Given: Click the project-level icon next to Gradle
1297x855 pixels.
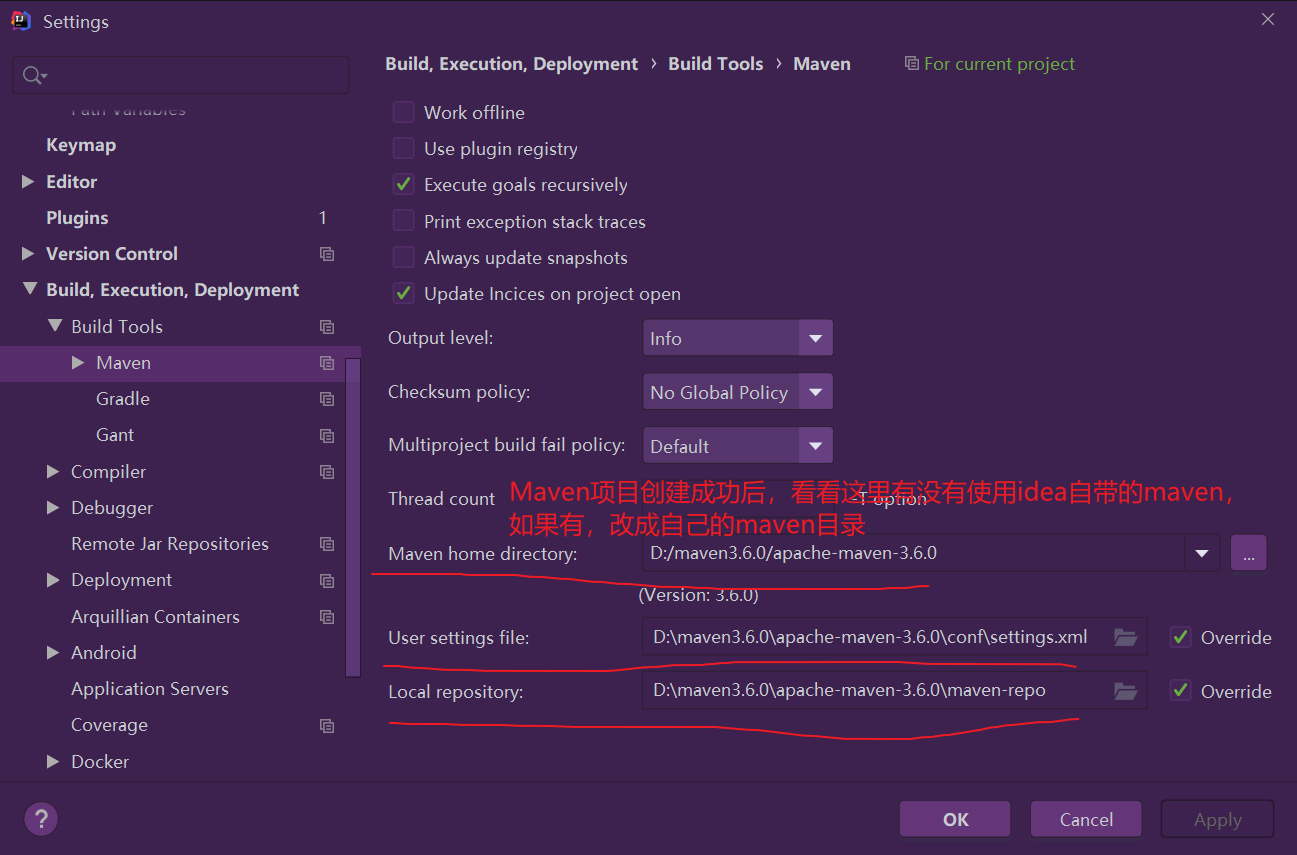Looking at the screenshot, I should (x=326, y=399).
